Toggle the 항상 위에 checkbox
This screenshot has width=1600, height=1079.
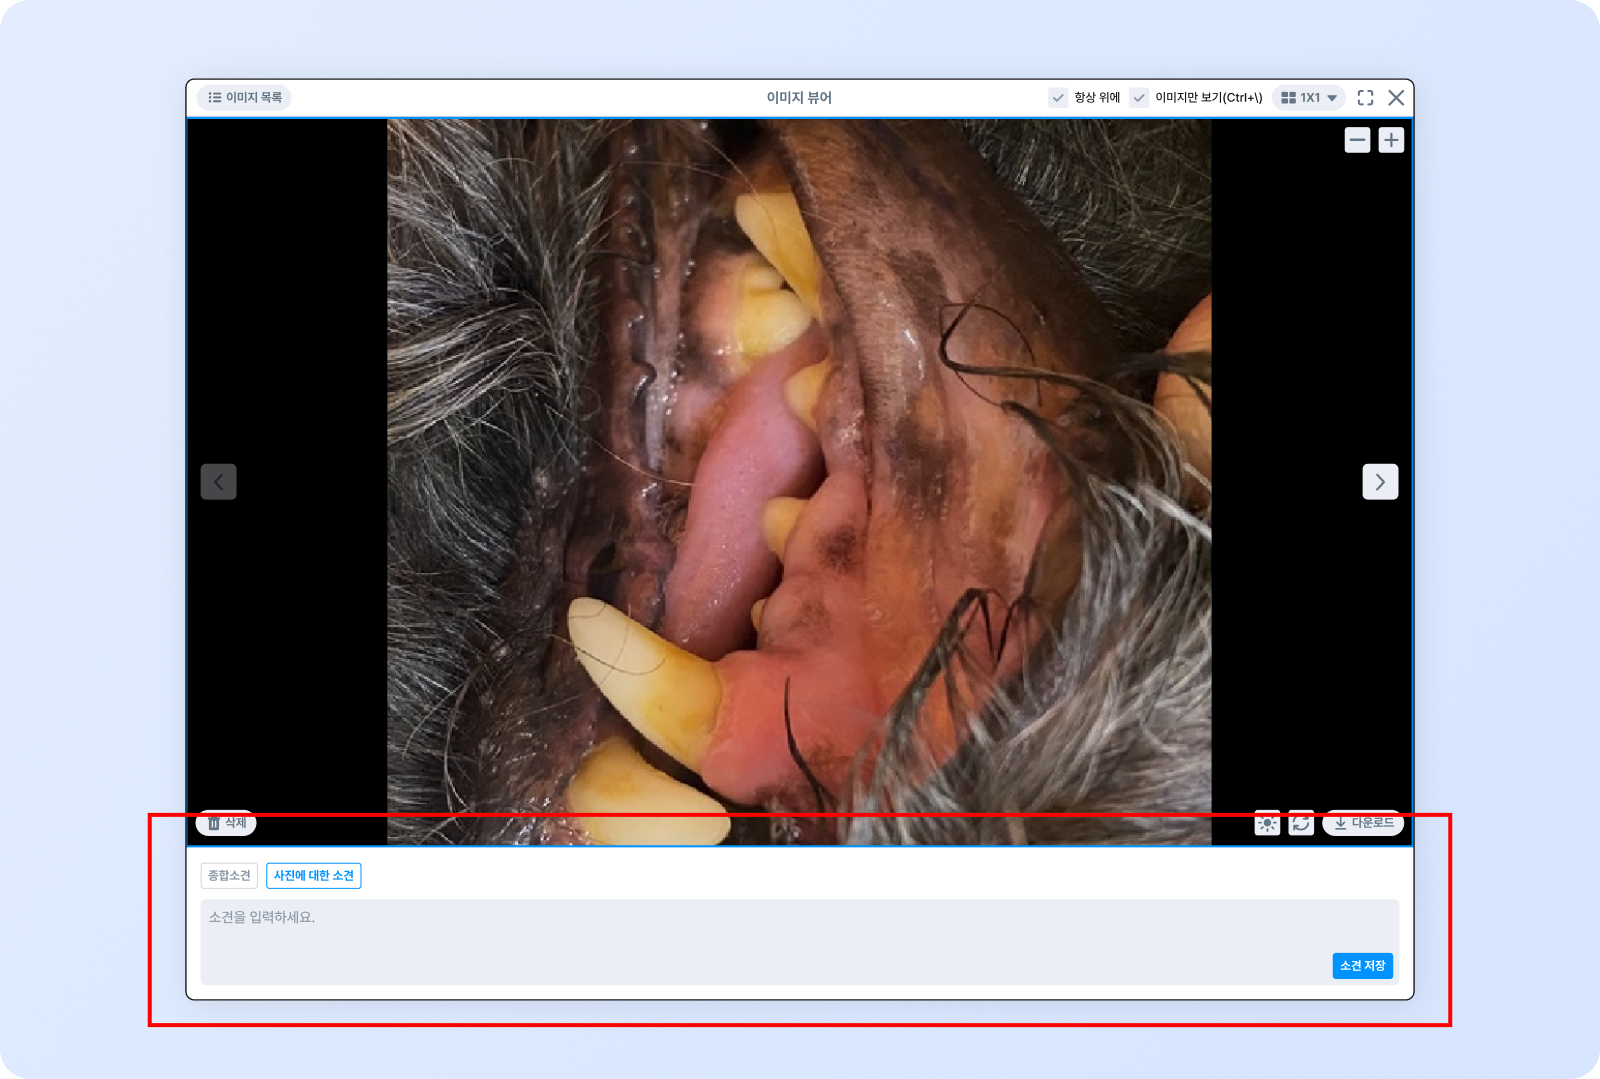pyautogui.click(x=1058, y=97)
